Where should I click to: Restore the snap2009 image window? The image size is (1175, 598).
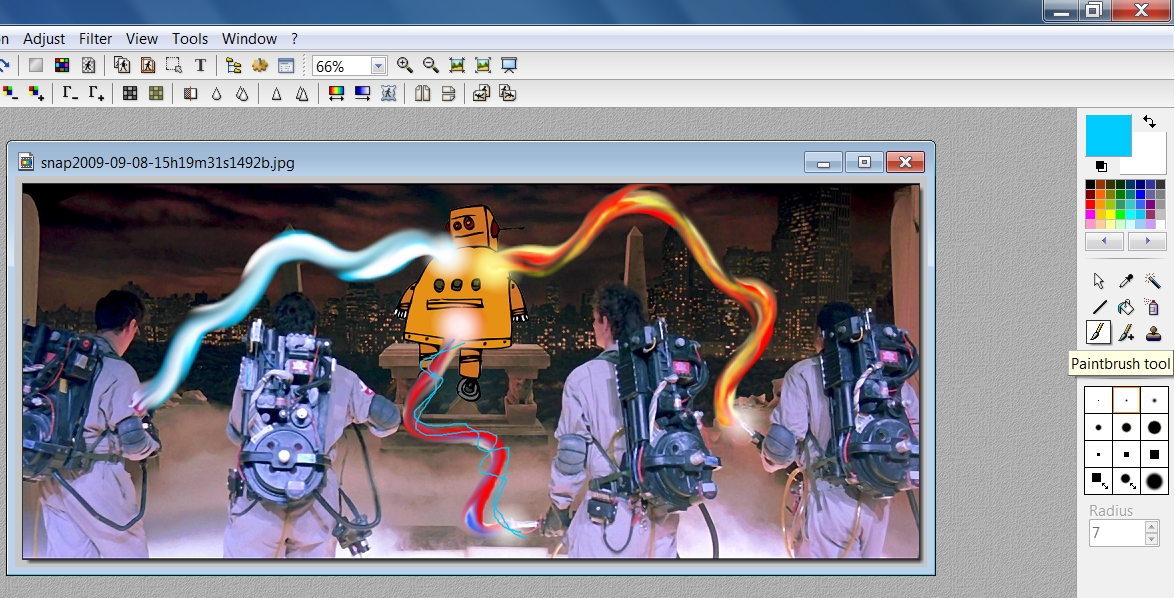pos(863,162)
